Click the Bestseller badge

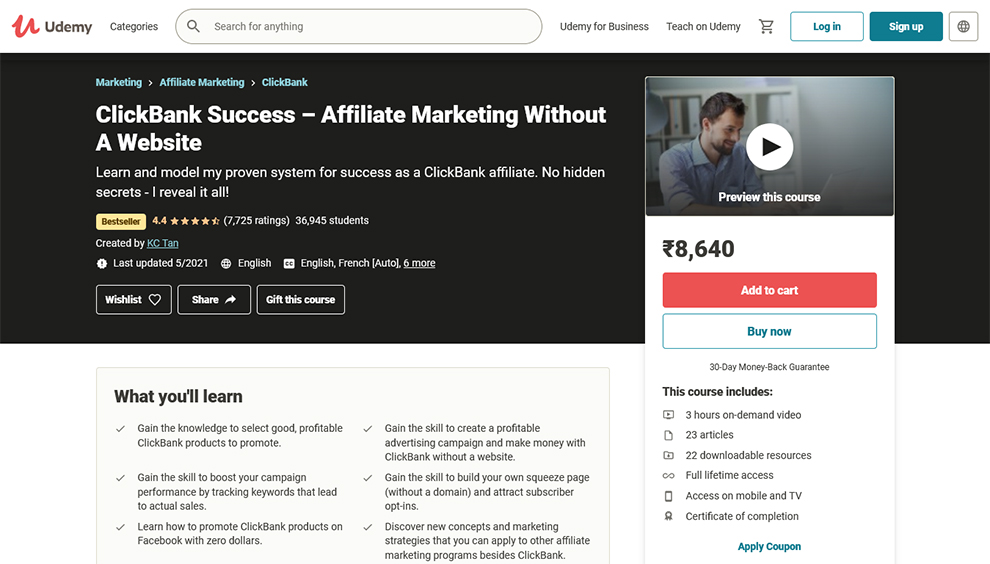pos(121,222)
